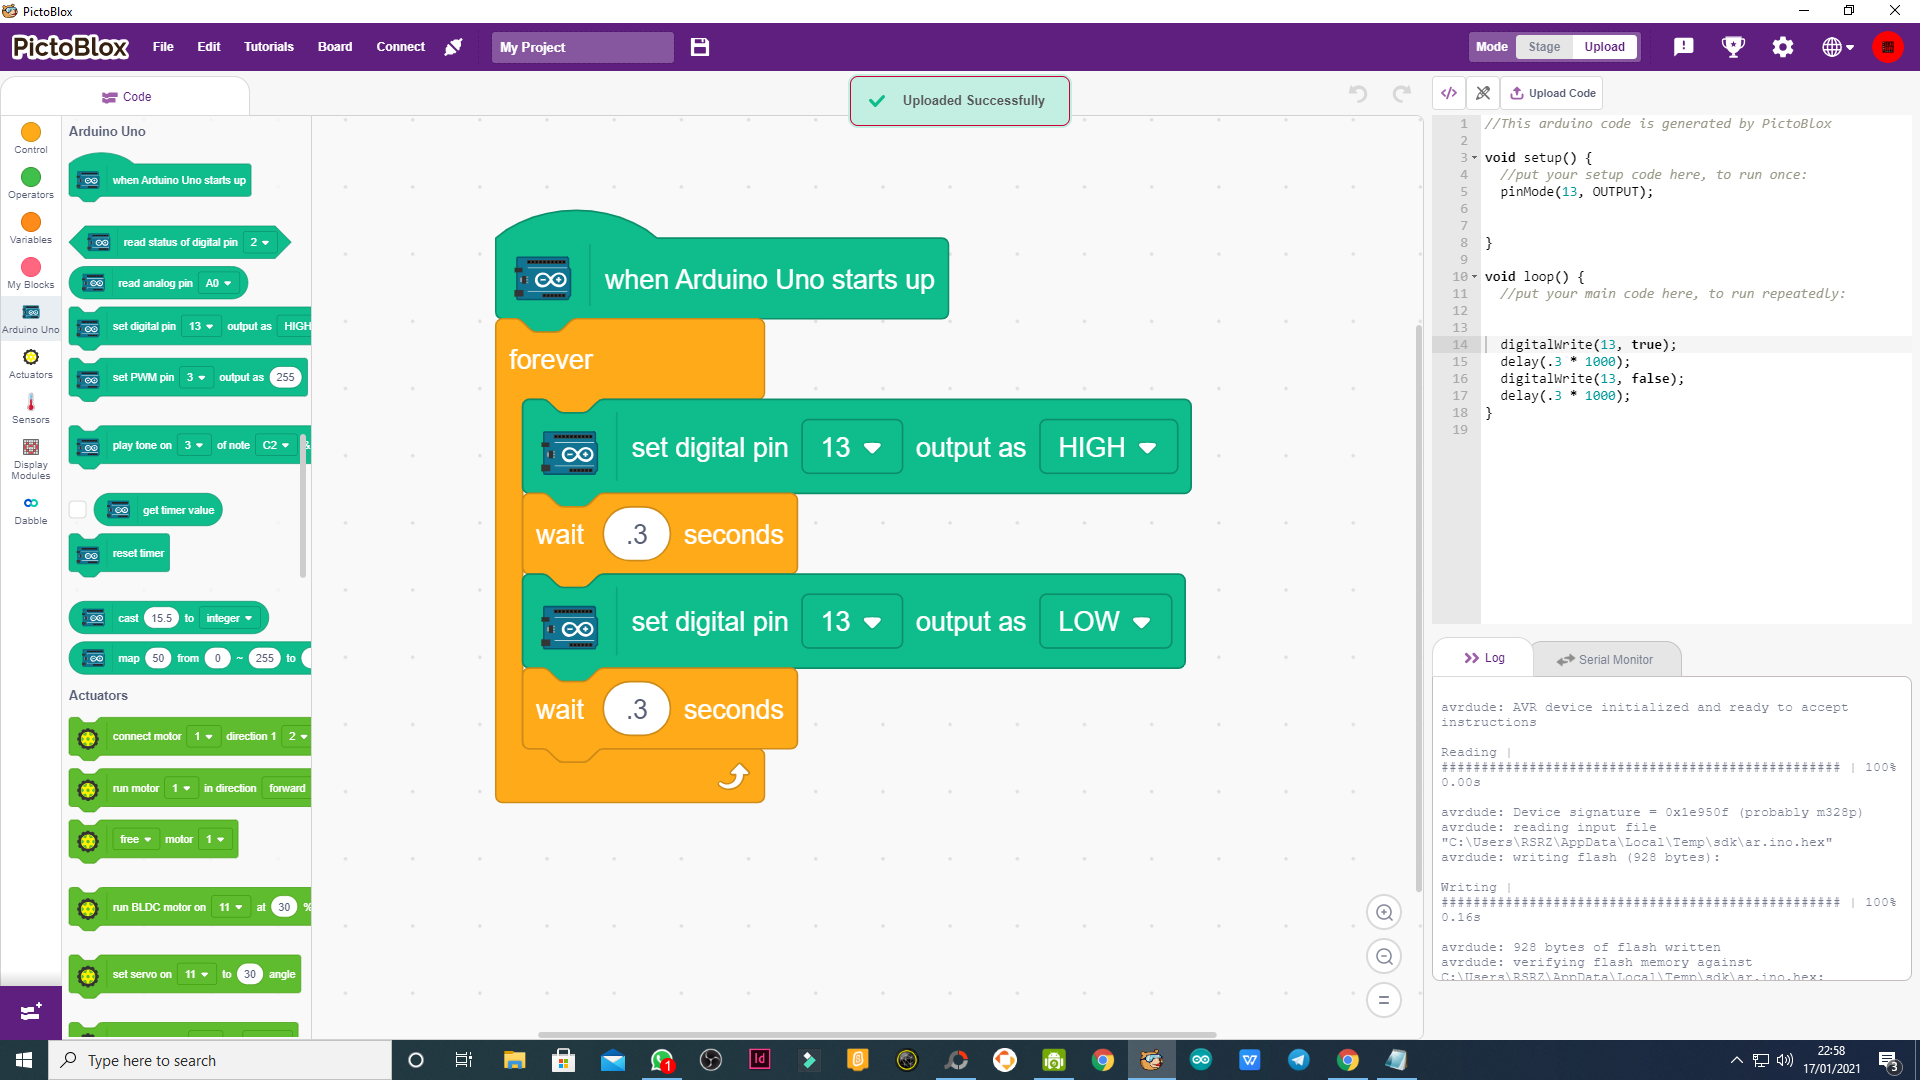Switch to the Serial Monitor tab
Image resolution: width=1920 pixels, height=1080 pixels.
1606,658
